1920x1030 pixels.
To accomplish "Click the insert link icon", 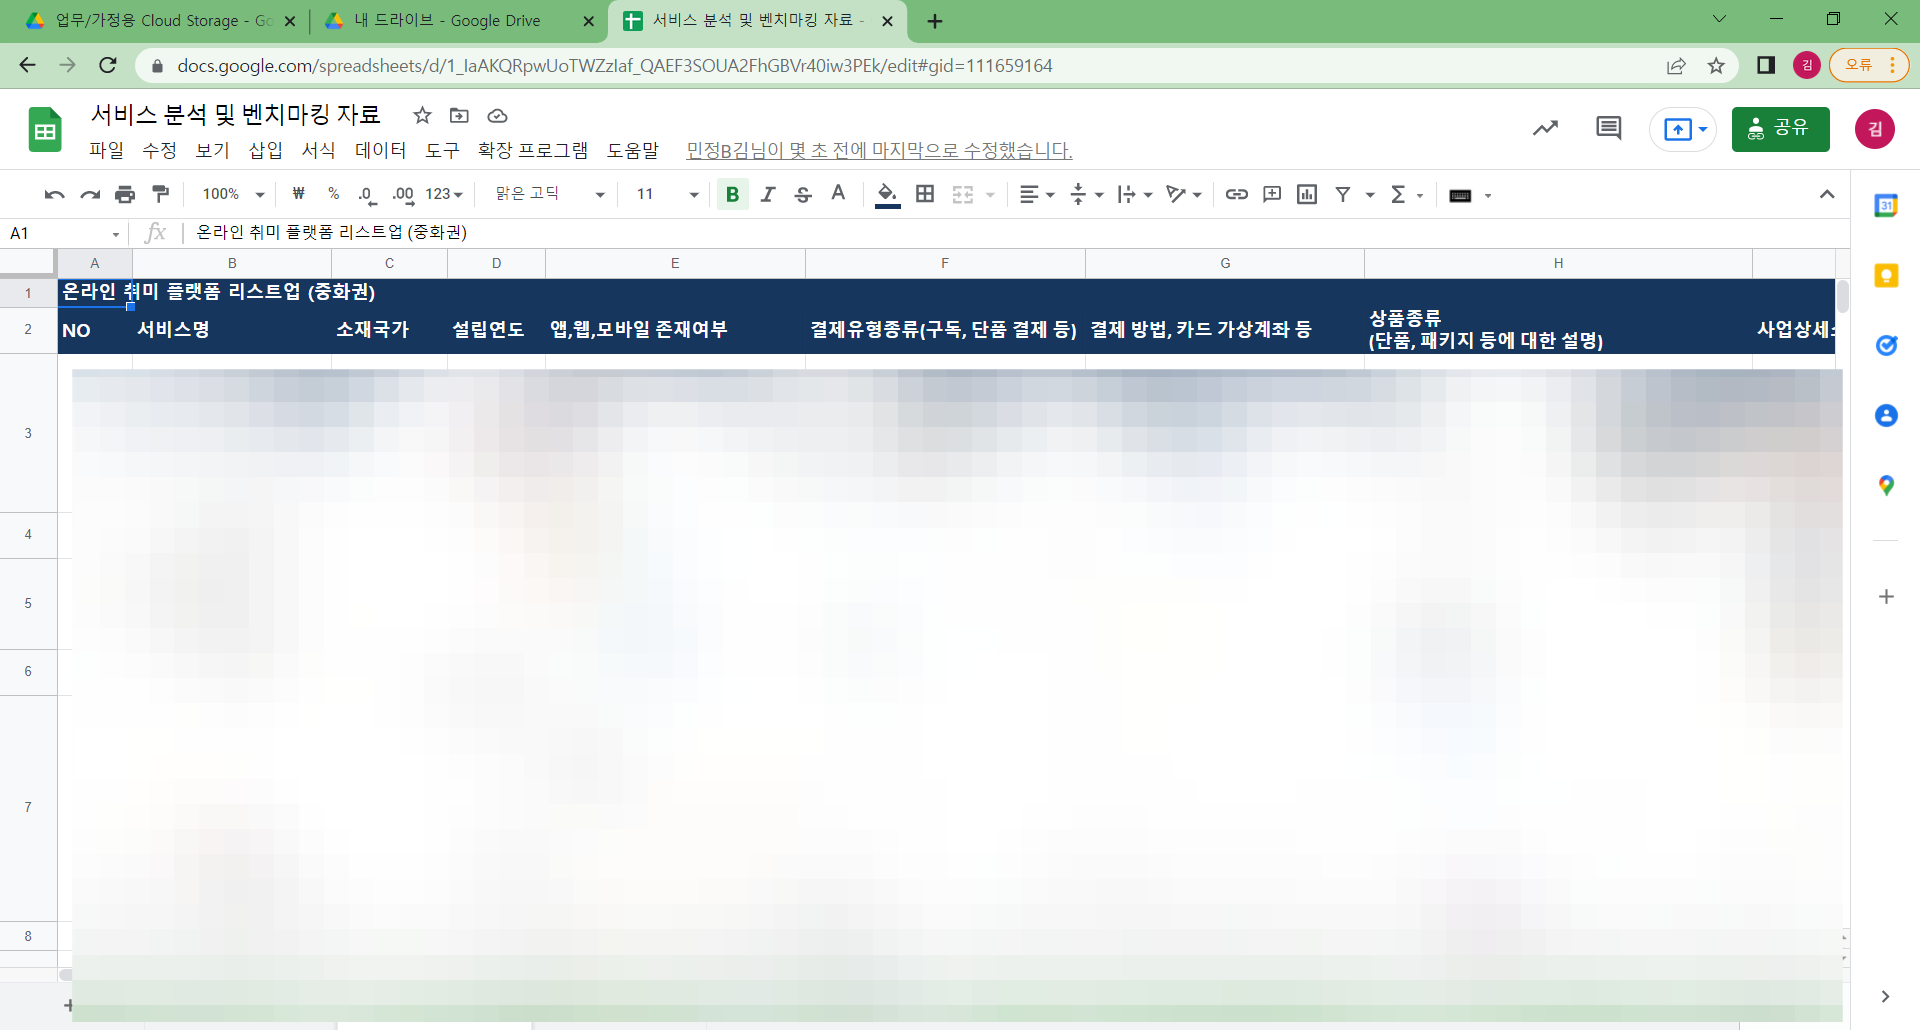I will pos(1236,194).
